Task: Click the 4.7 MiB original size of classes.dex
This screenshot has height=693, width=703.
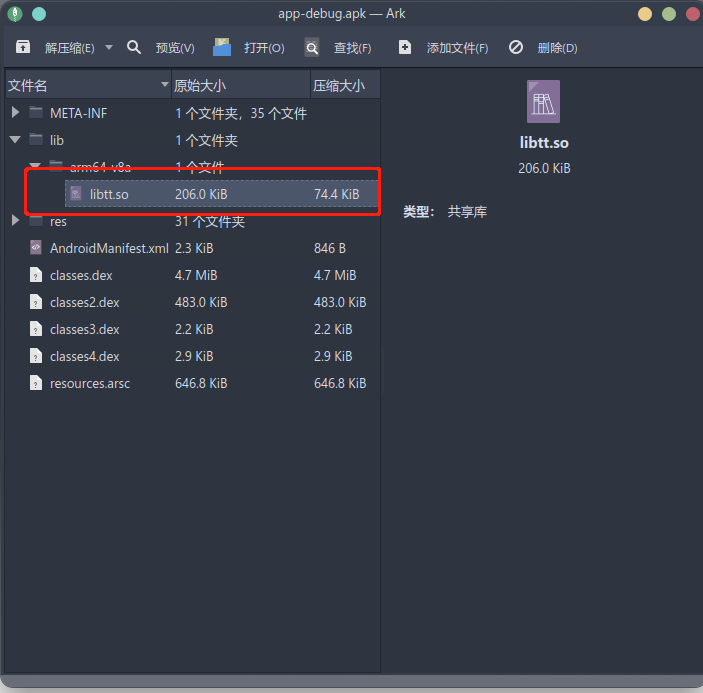Action: [196, 275]
